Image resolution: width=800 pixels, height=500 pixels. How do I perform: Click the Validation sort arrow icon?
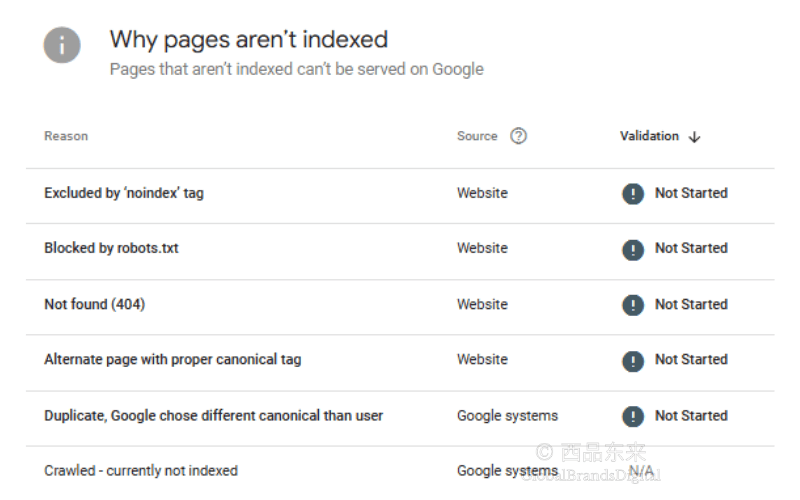point(694,137)
